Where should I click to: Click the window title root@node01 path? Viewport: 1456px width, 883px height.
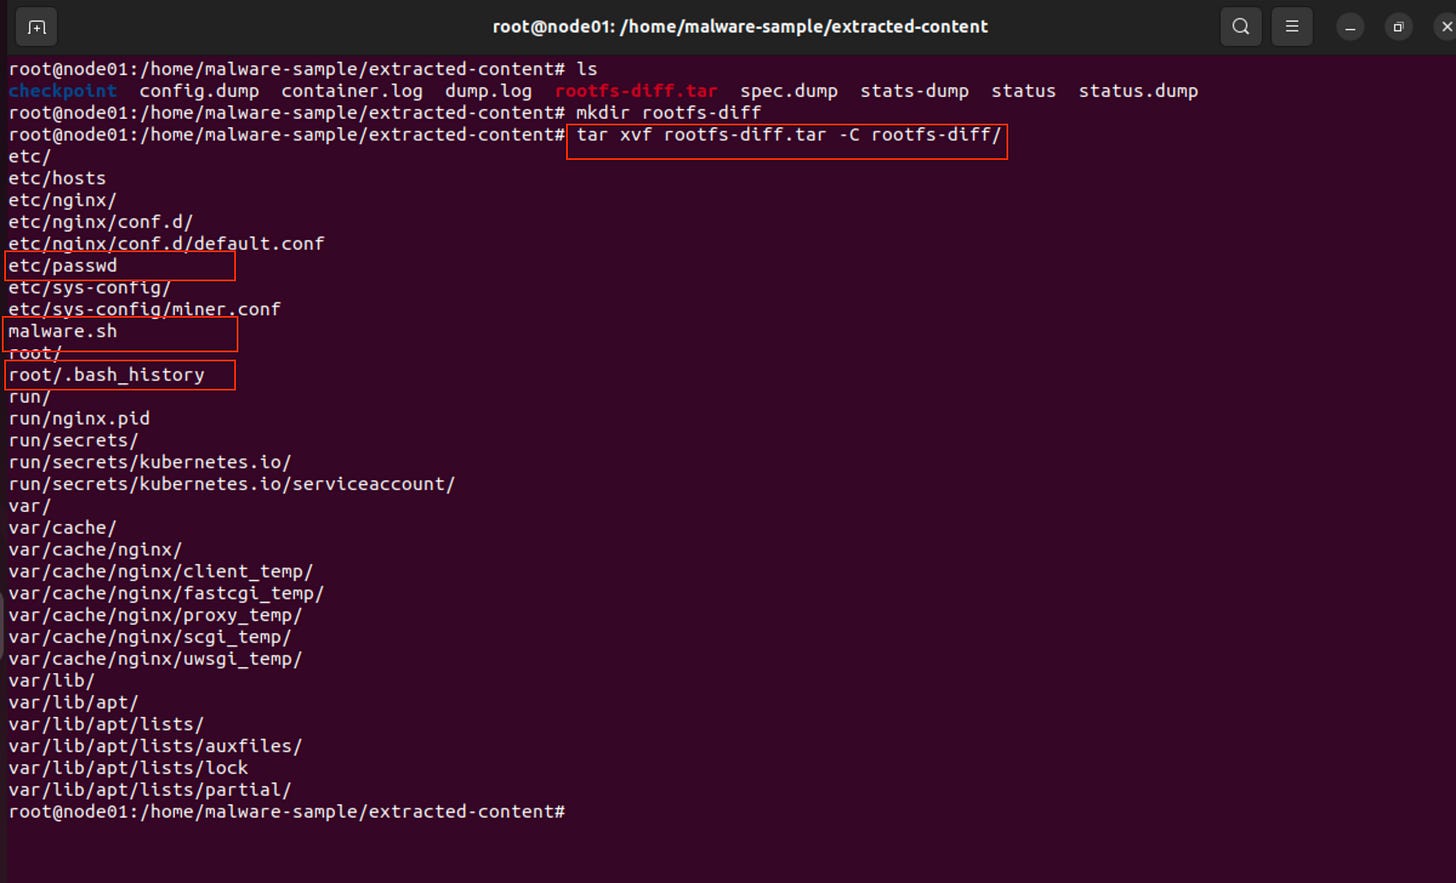tap(740, 27)
